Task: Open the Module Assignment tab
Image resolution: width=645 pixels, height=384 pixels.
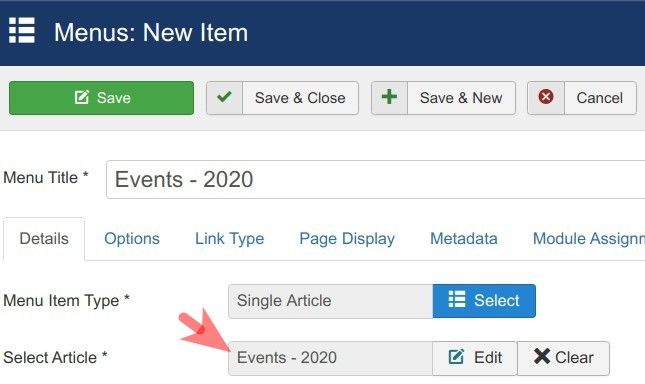Action: click(589, 238)
